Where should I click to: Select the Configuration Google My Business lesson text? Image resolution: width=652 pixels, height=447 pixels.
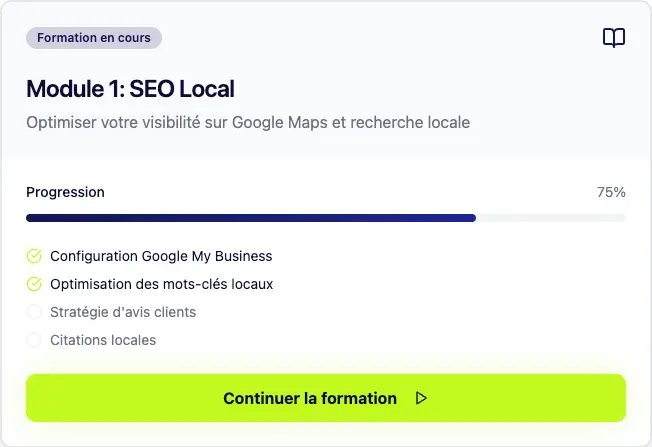pos(161,256)
